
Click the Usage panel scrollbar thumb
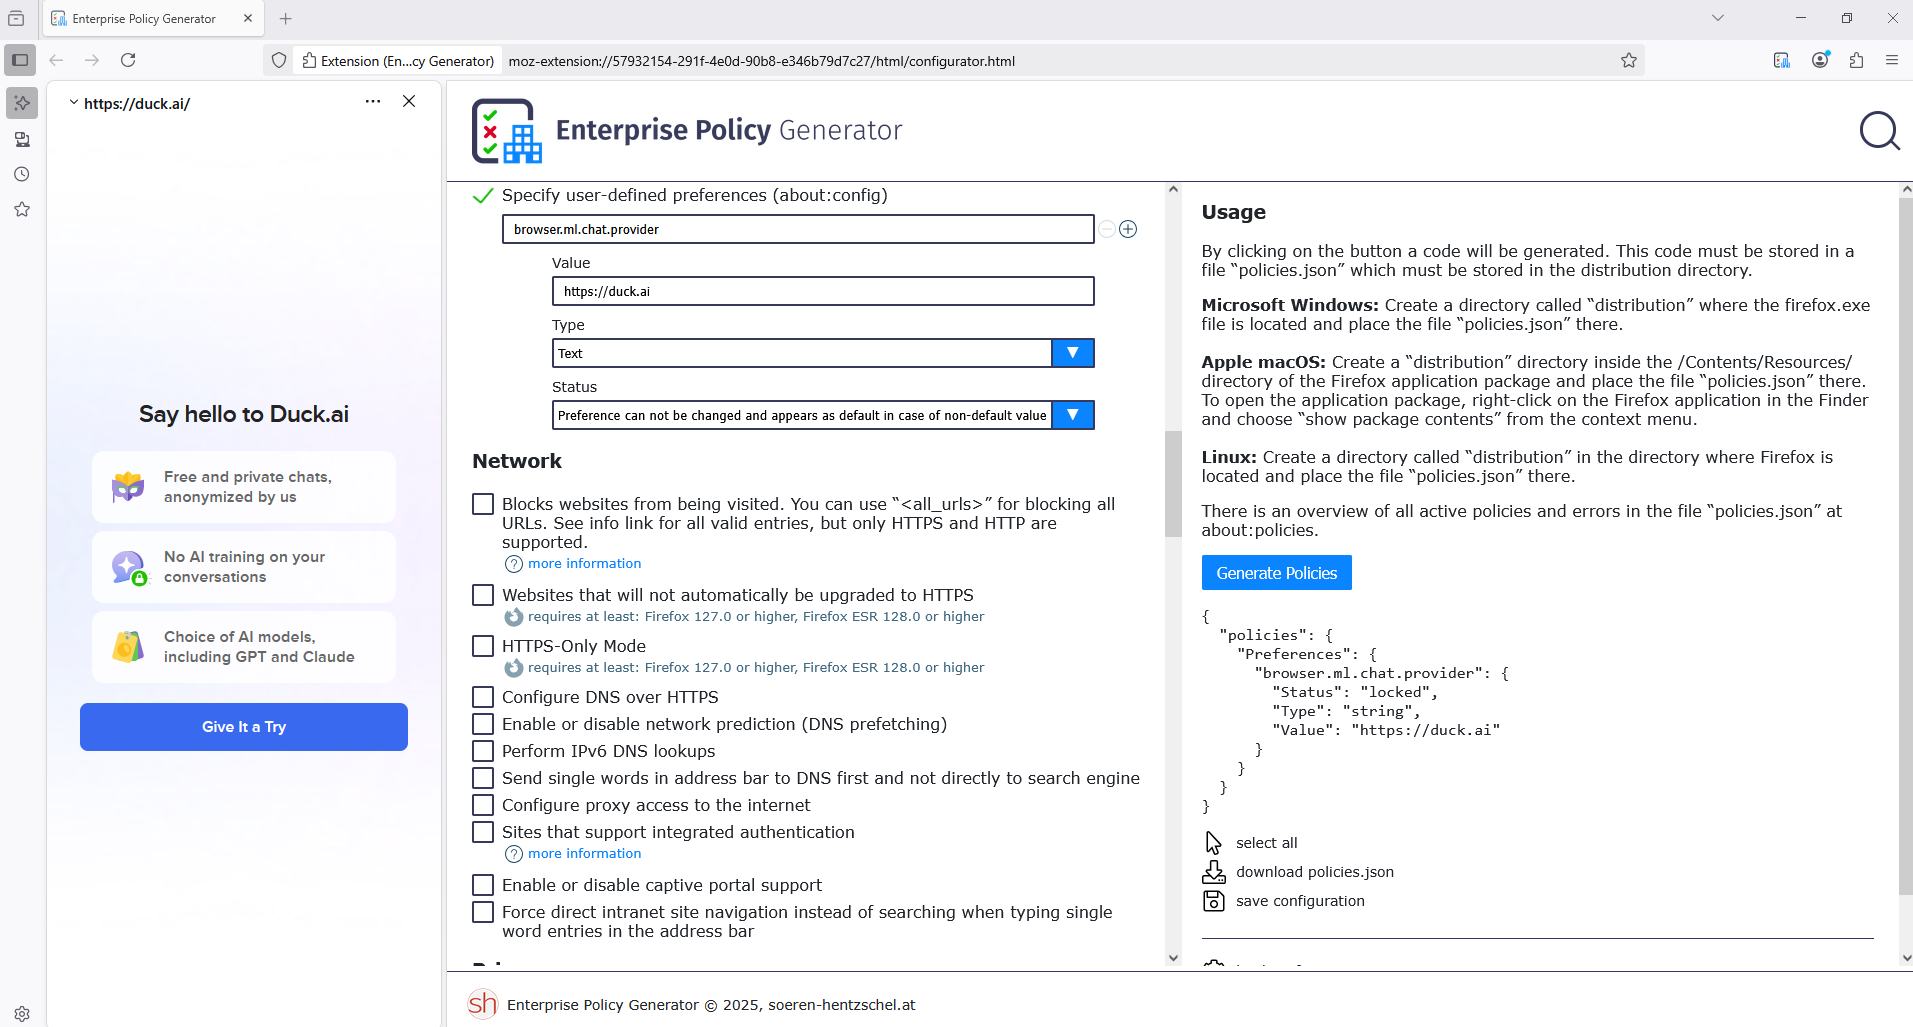coord(1906,545)
